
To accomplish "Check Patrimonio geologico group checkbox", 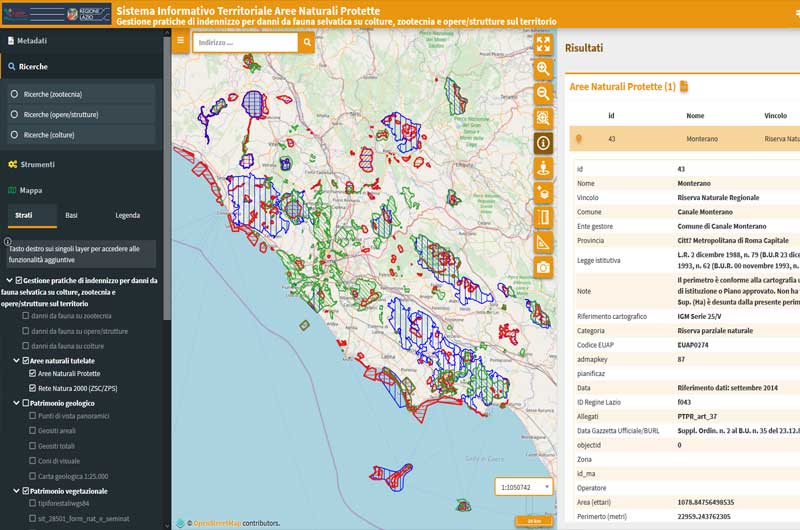I will tap(26, 402).
